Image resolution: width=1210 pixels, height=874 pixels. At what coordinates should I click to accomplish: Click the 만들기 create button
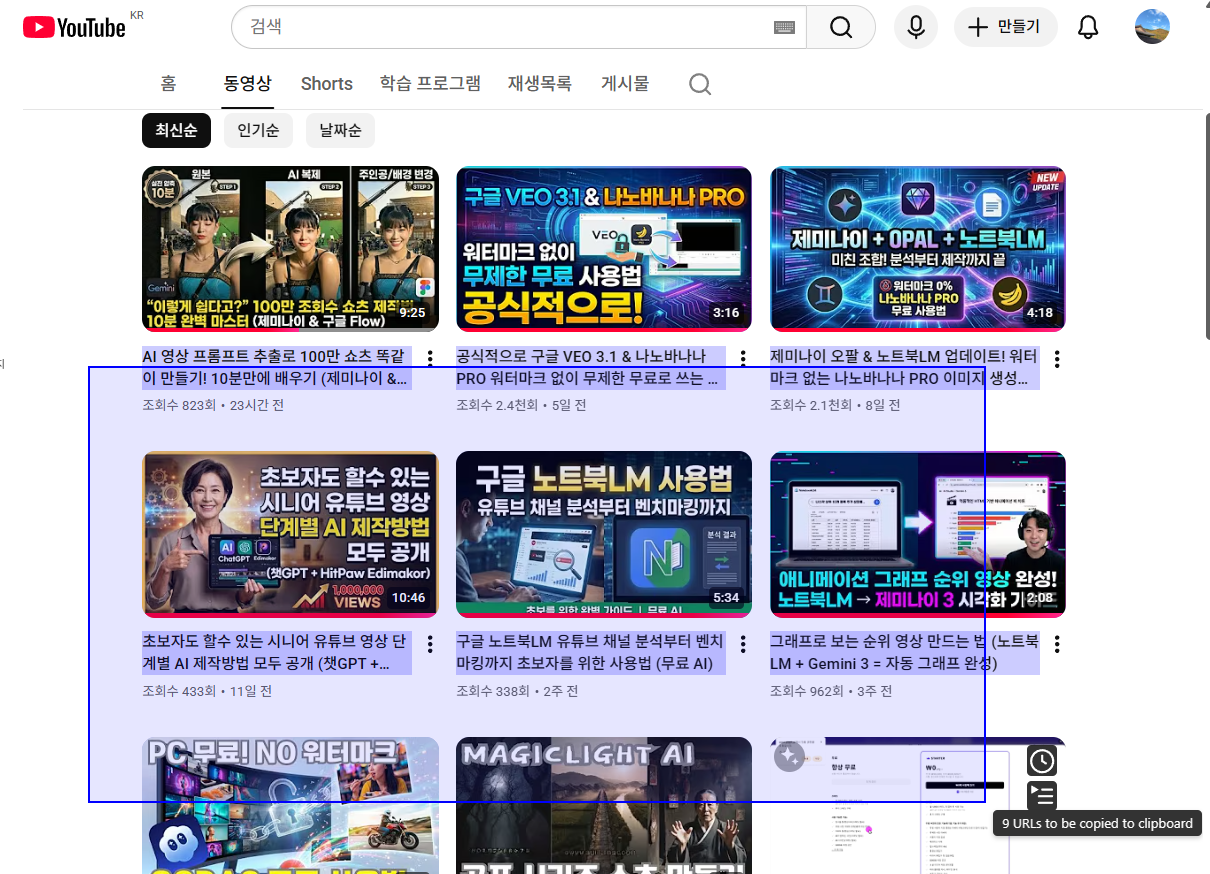click(x=1005, y=27)
